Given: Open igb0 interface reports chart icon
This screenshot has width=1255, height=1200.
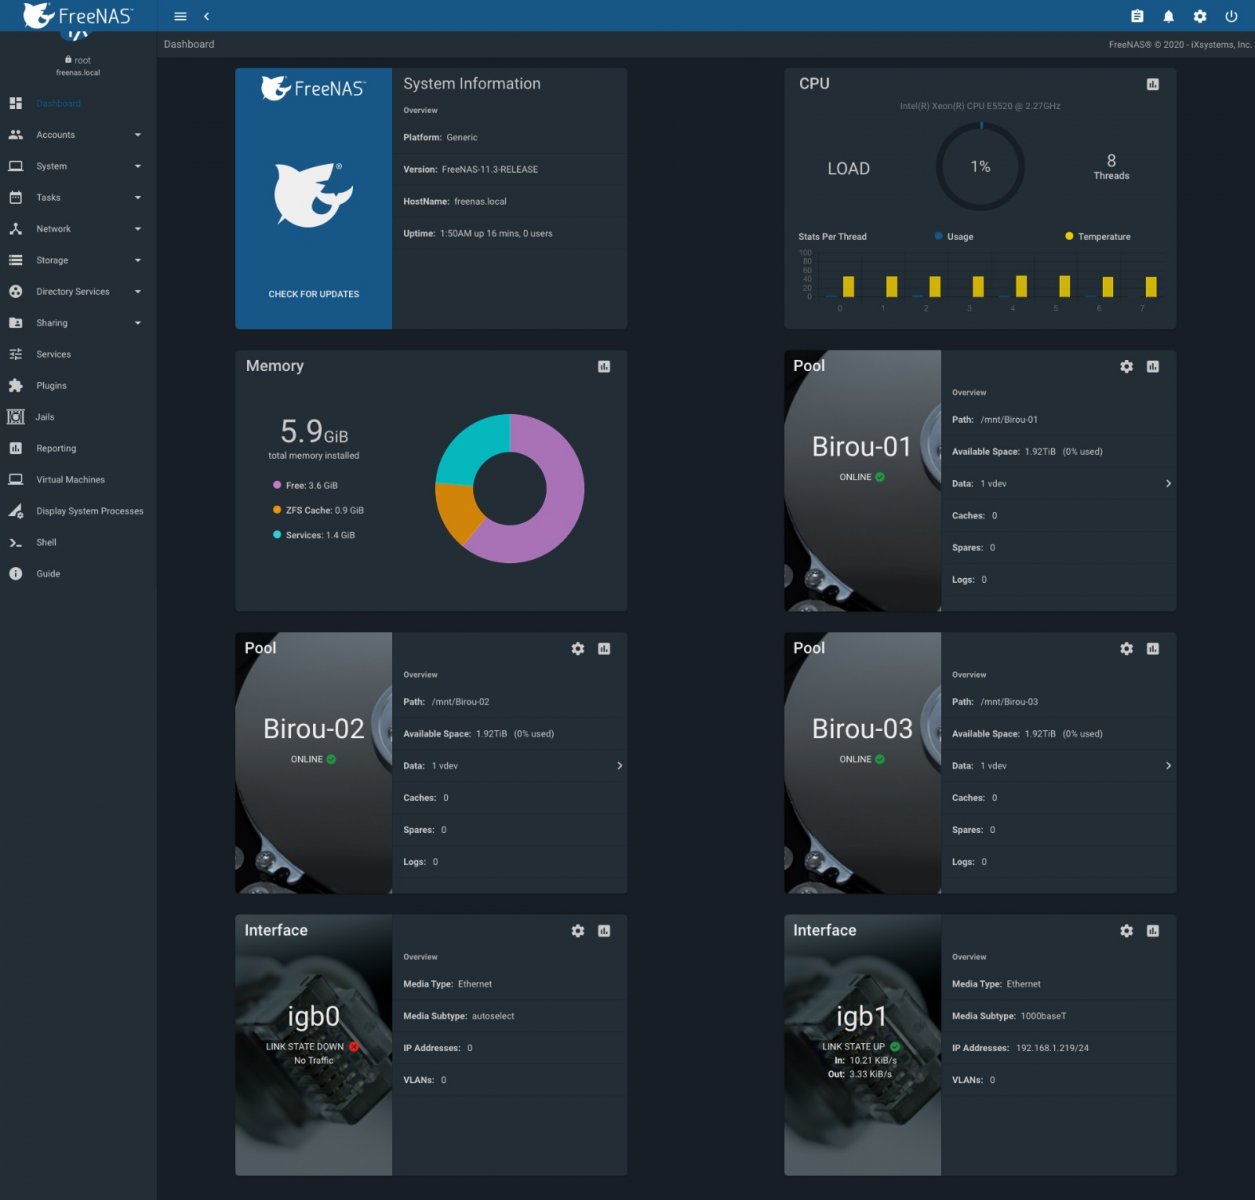Looking at the screenshot, I should point(604,931).
